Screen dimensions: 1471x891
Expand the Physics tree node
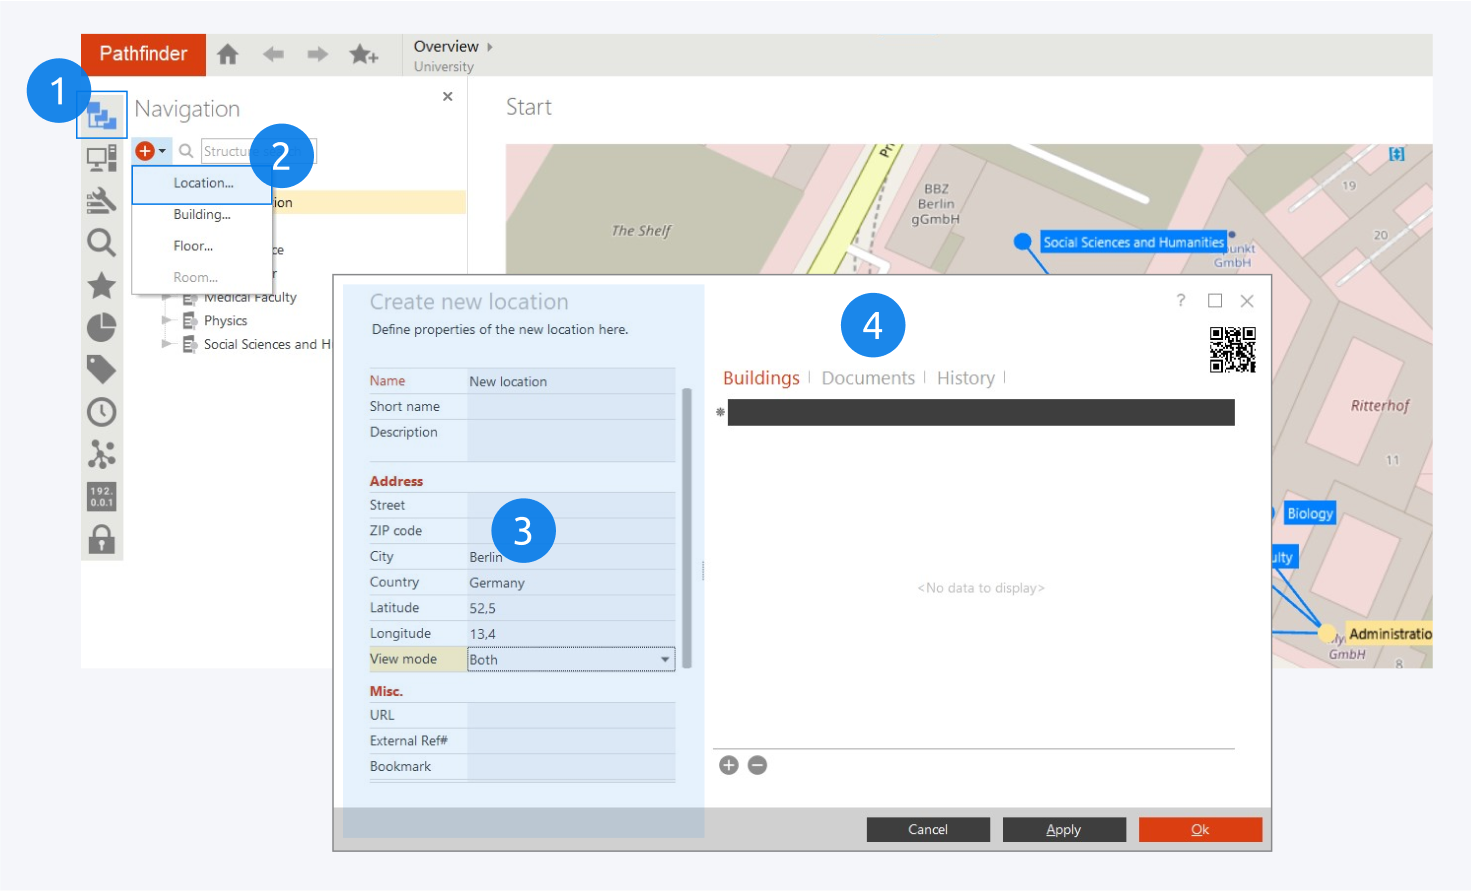coord(167,321)
